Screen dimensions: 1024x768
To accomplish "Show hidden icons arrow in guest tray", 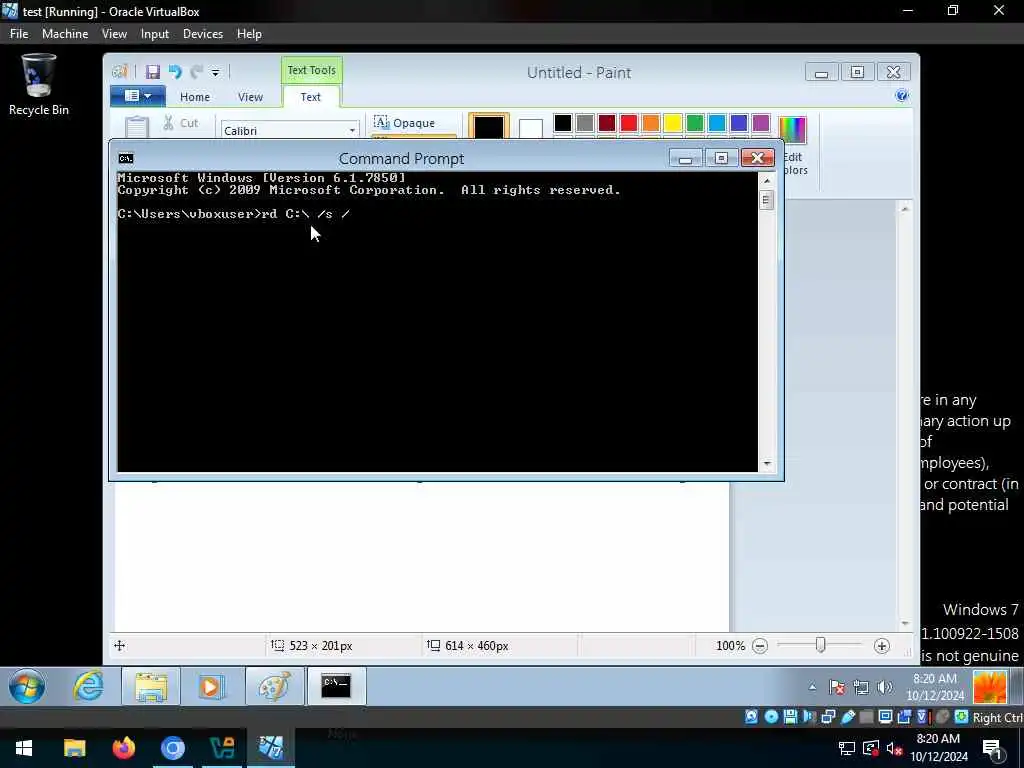I will click(x=812, y=687).
